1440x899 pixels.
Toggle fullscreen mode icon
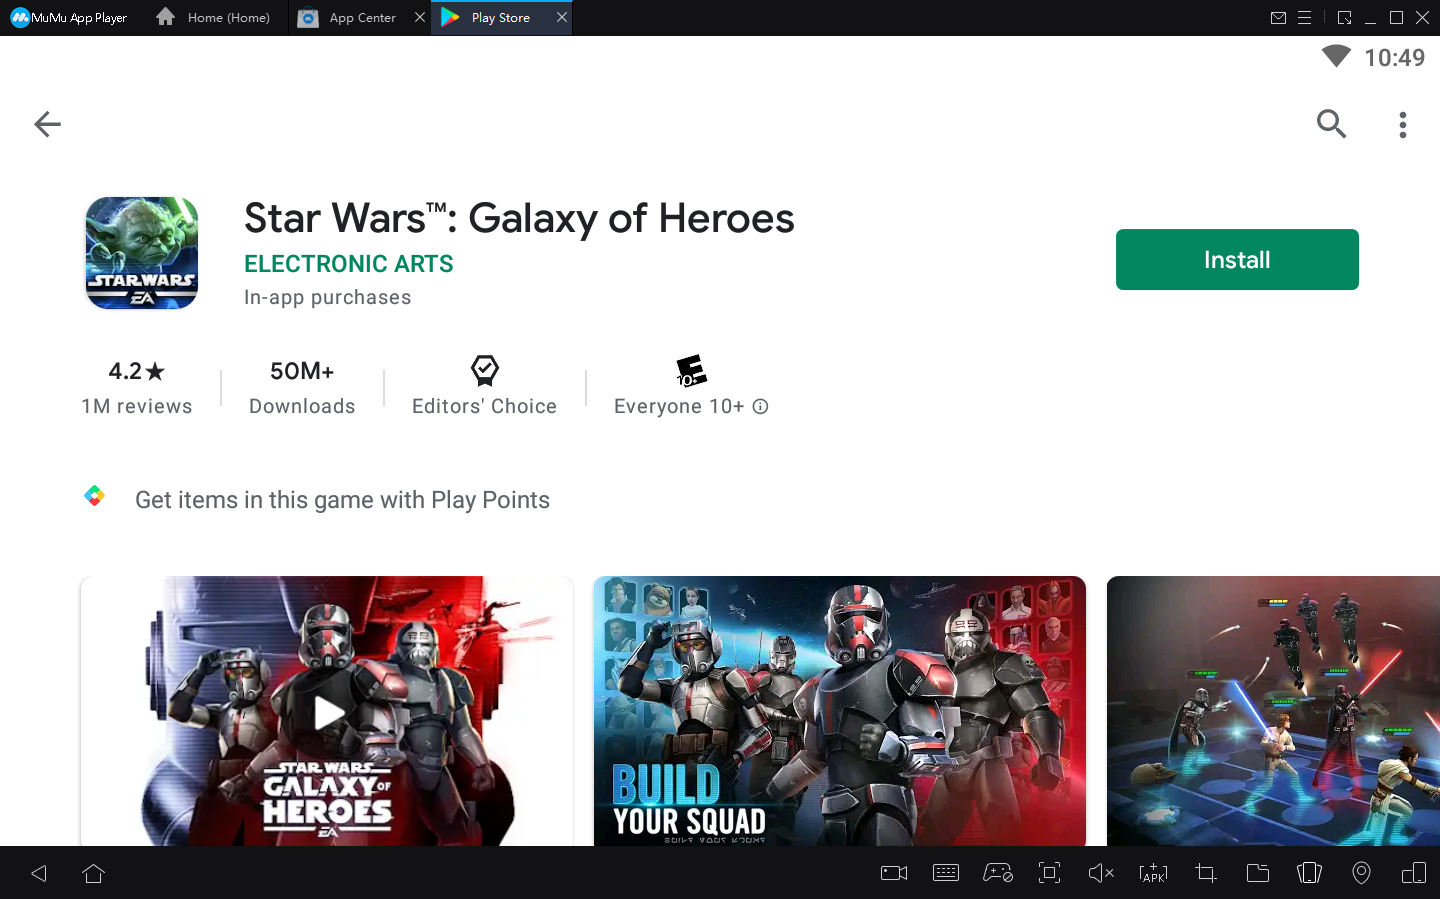pyautogui.click(x=1049, y=874)
